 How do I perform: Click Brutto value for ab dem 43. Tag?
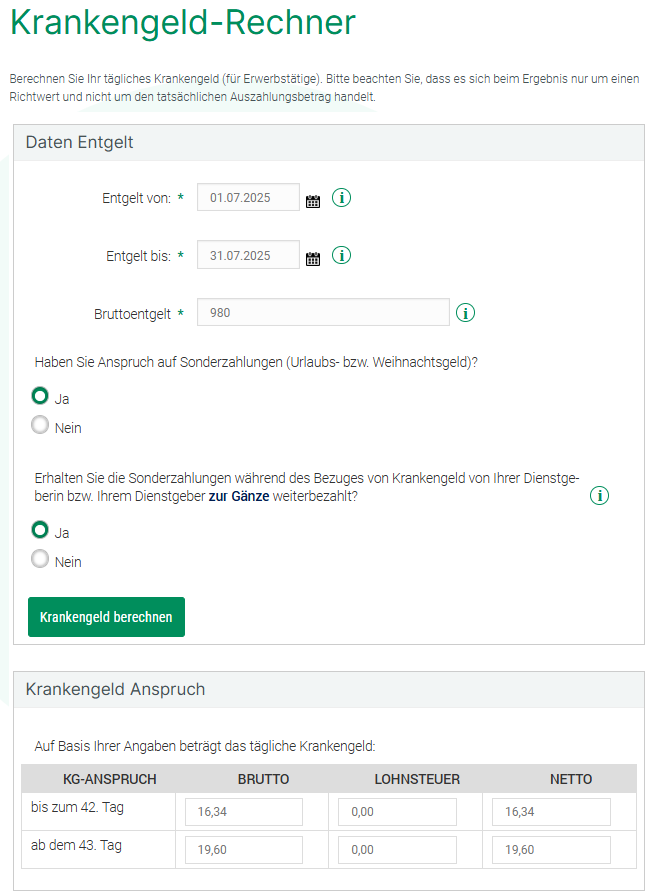click(x=243, y=850)
